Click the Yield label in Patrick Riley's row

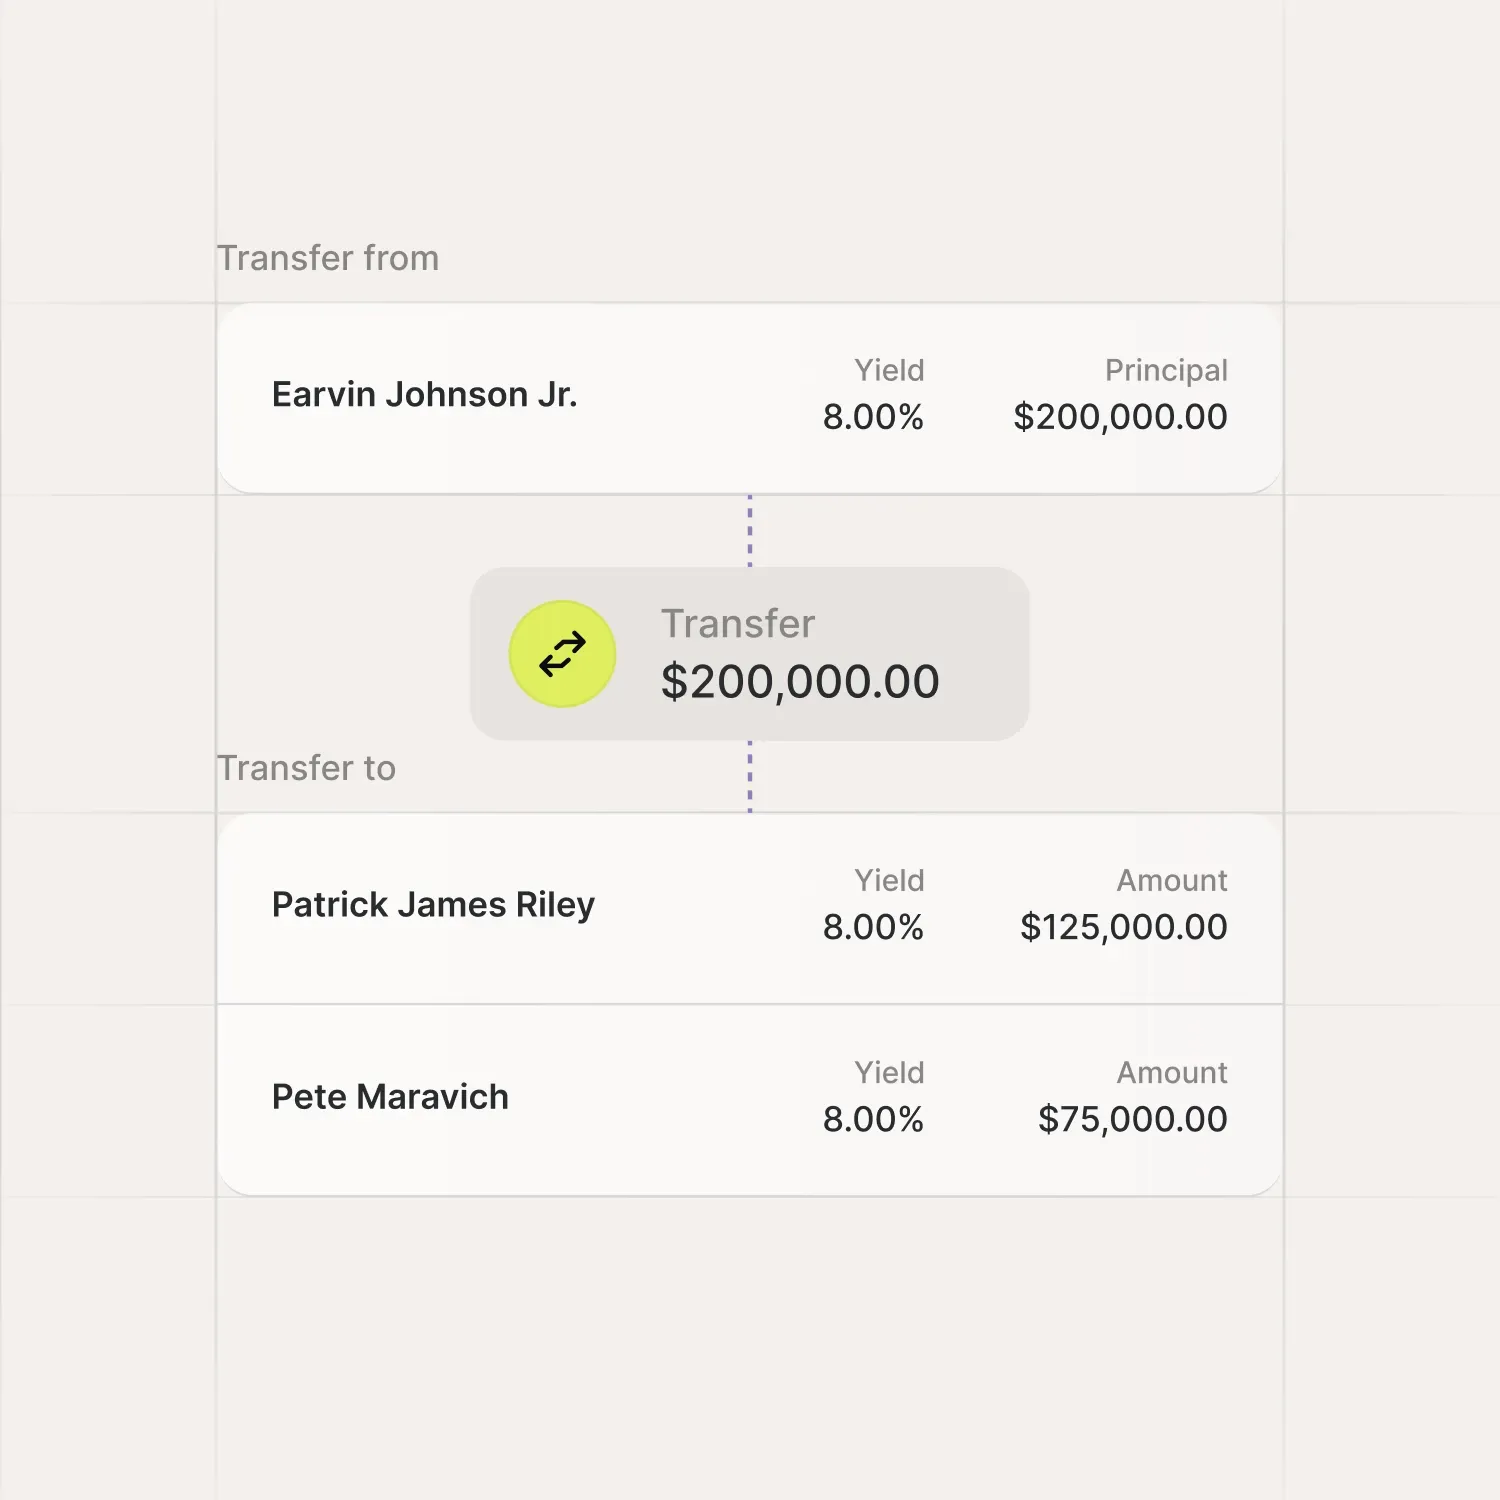[x=889, y=880]
